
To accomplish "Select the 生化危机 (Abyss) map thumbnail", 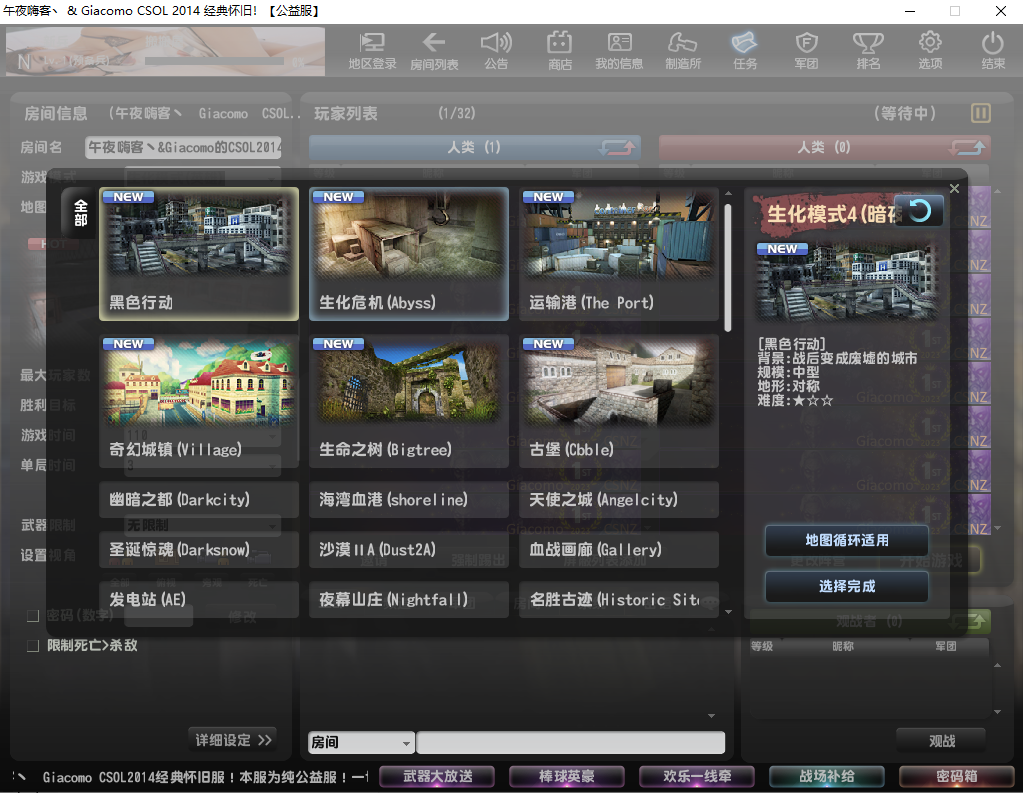I will coord(408,254).
